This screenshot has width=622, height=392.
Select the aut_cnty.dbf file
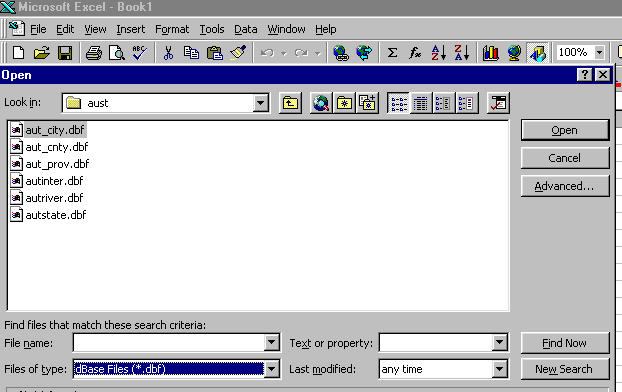[49, 147]
